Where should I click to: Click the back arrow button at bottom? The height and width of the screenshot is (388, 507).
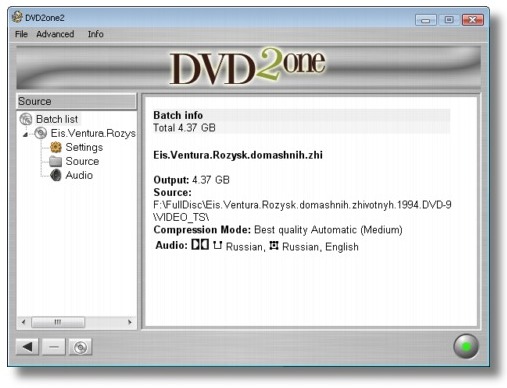(27, 347)
